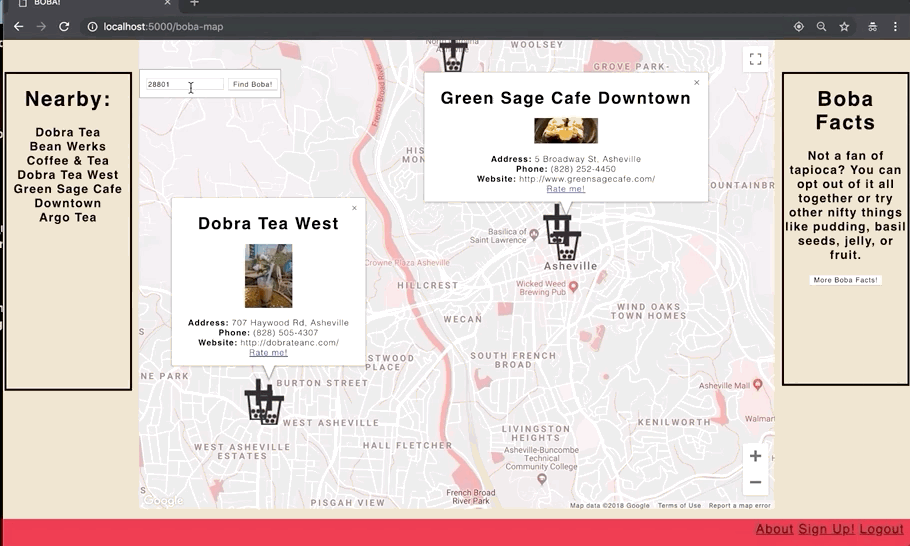Viewport: 910px width, 546px height.
Task: Open the incognito profile icon
Action: coord(872,27)
